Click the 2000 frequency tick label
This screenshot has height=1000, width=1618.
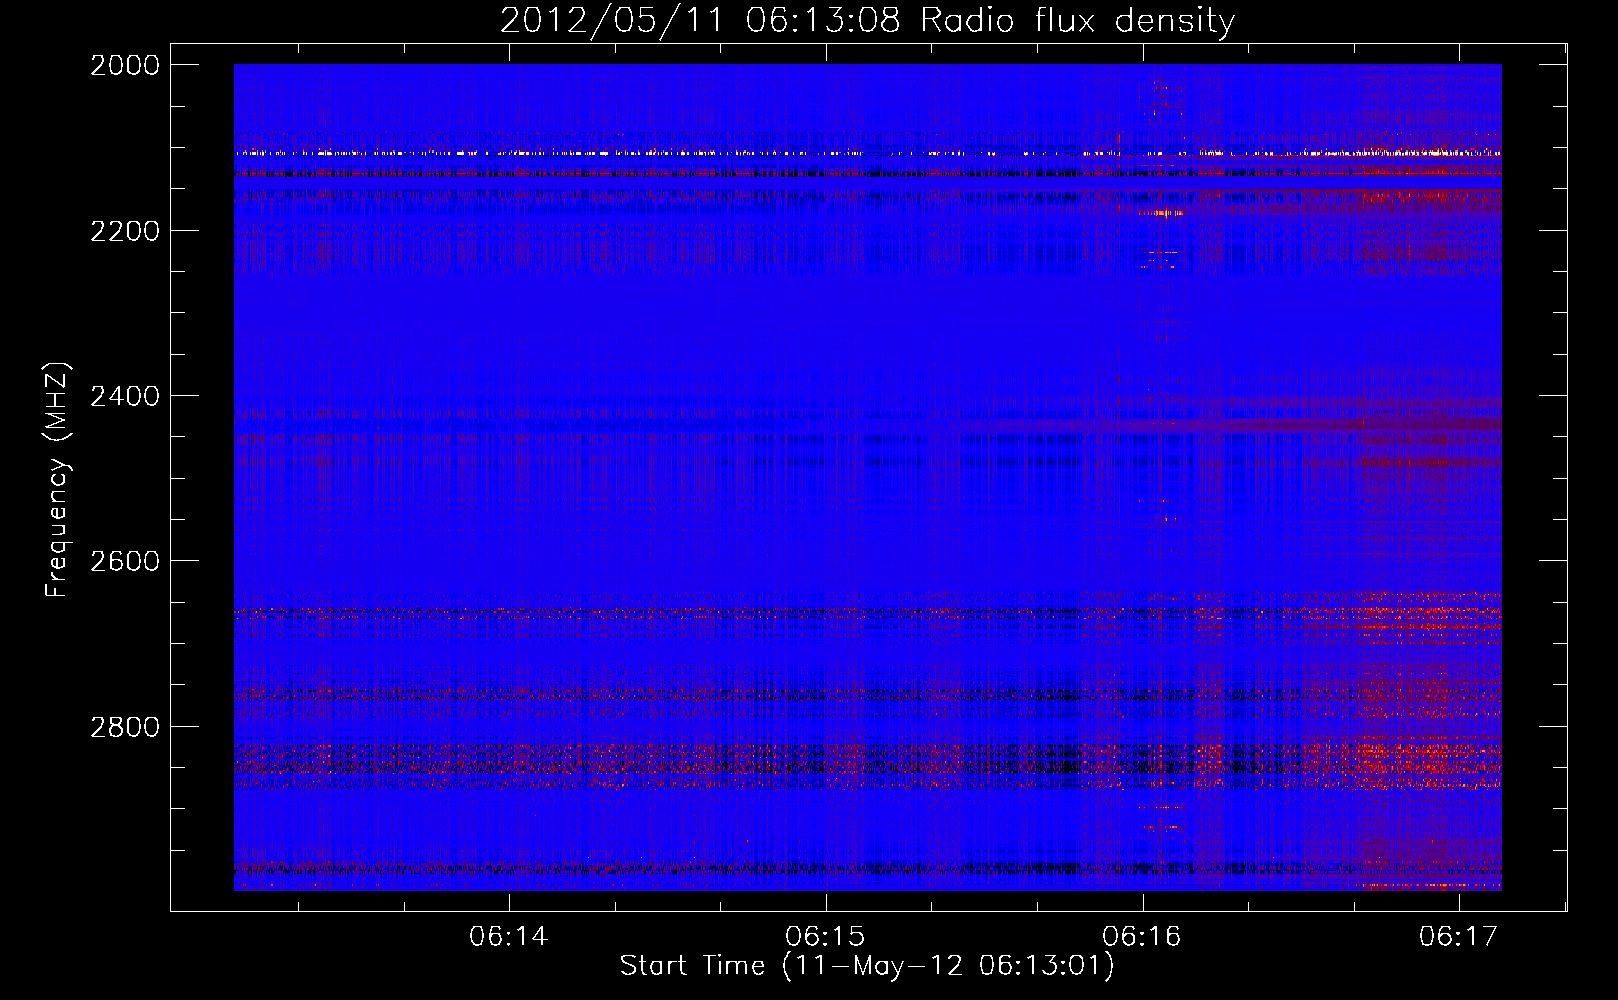[125, 65]
